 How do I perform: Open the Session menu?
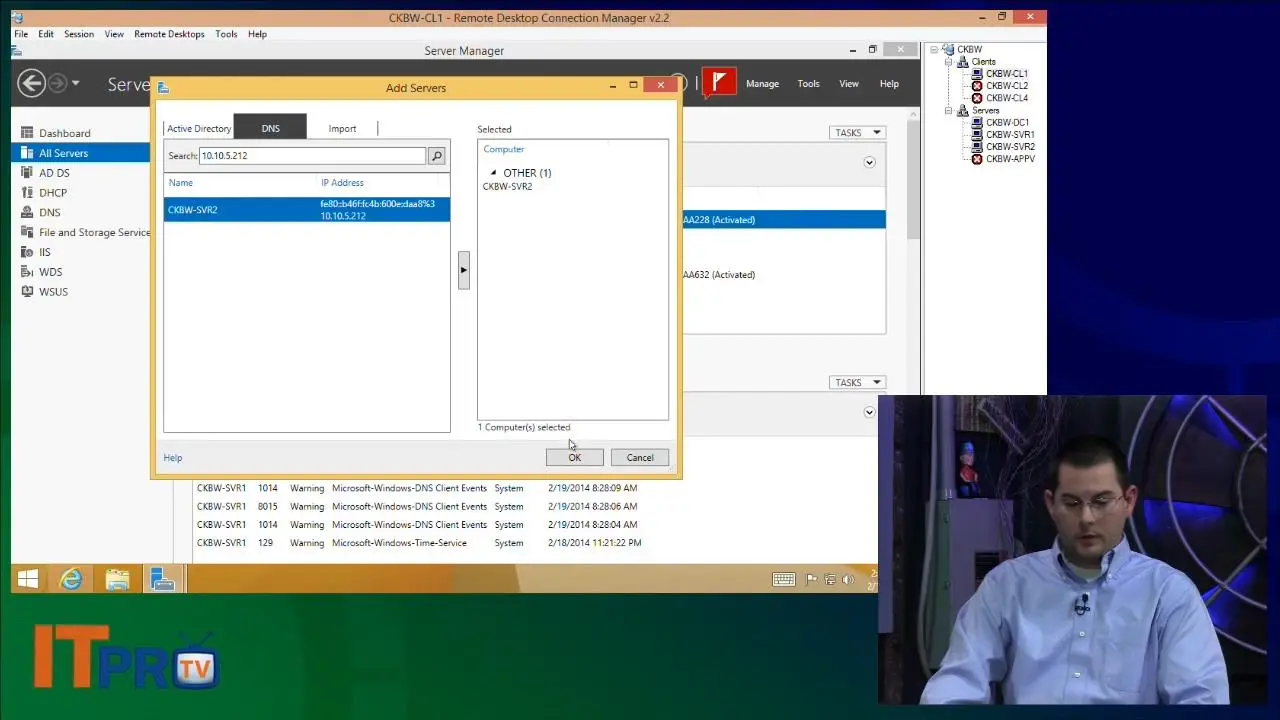[79, 34]
